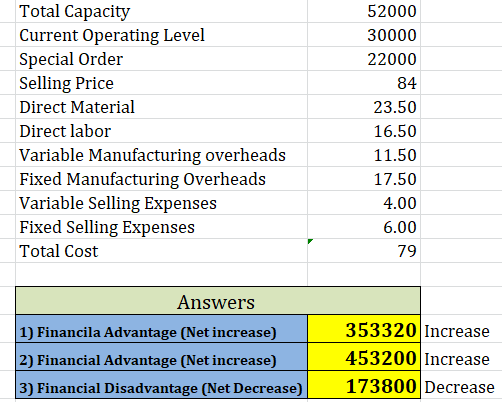Viewport: 502px width, 402px height.
Task: Click 'Increase' beside 453200
Action: pyautogui.click(x=457, y=359)
